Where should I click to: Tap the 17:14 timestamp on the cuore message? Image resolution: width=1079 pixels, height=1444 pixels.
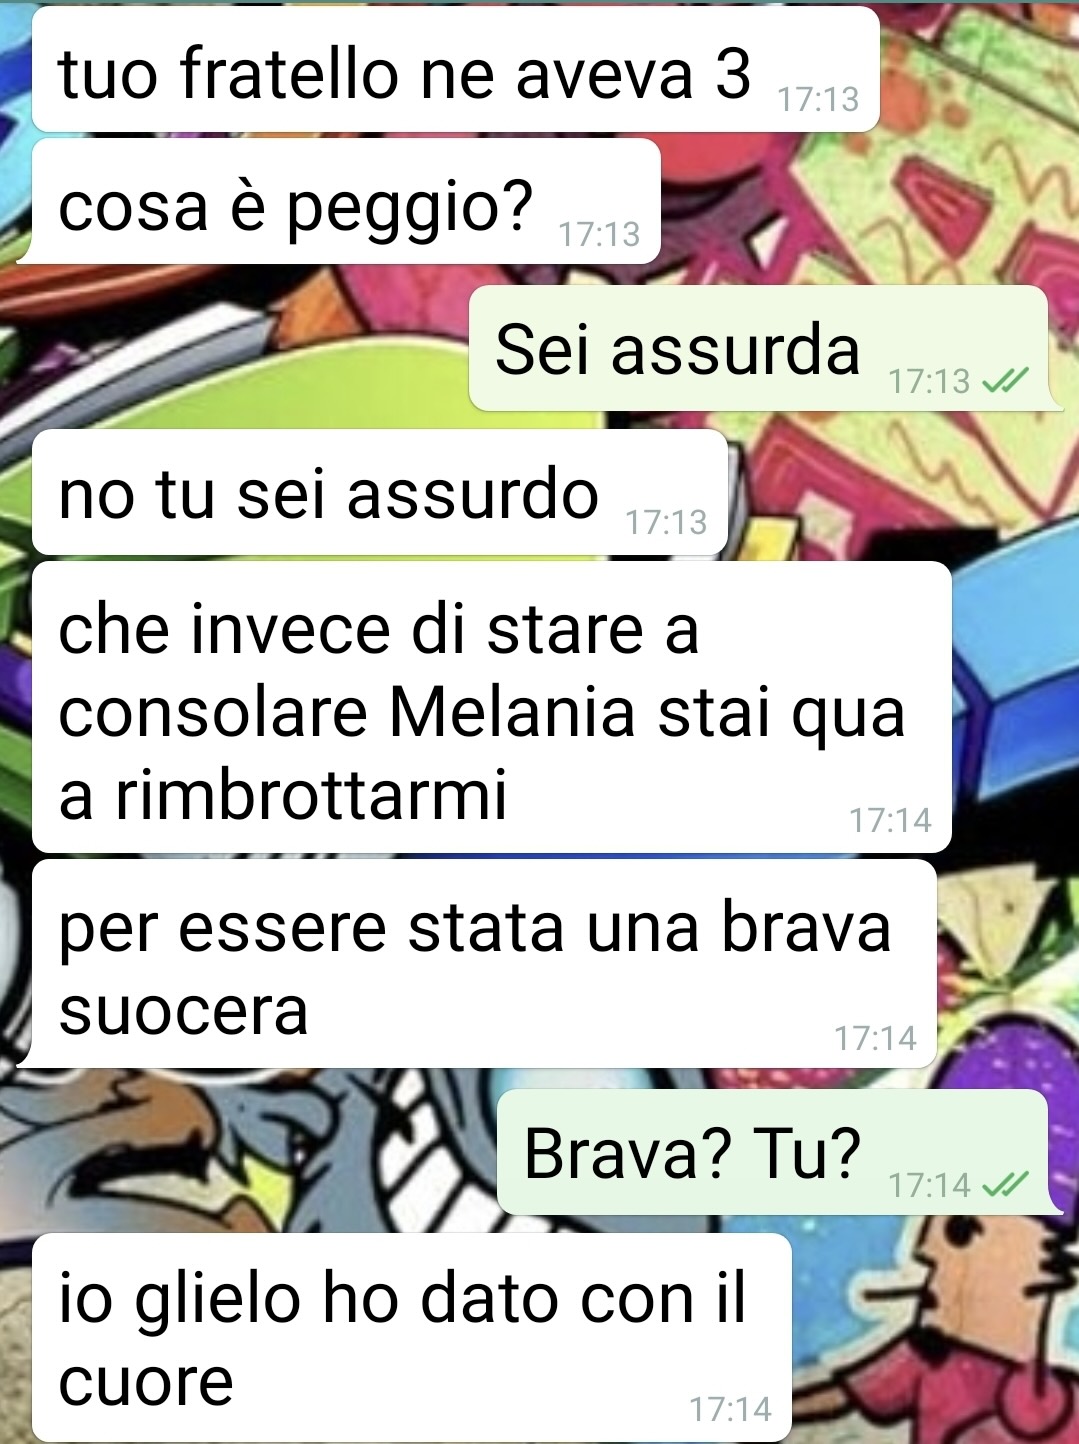click(x=731, y=1409)
